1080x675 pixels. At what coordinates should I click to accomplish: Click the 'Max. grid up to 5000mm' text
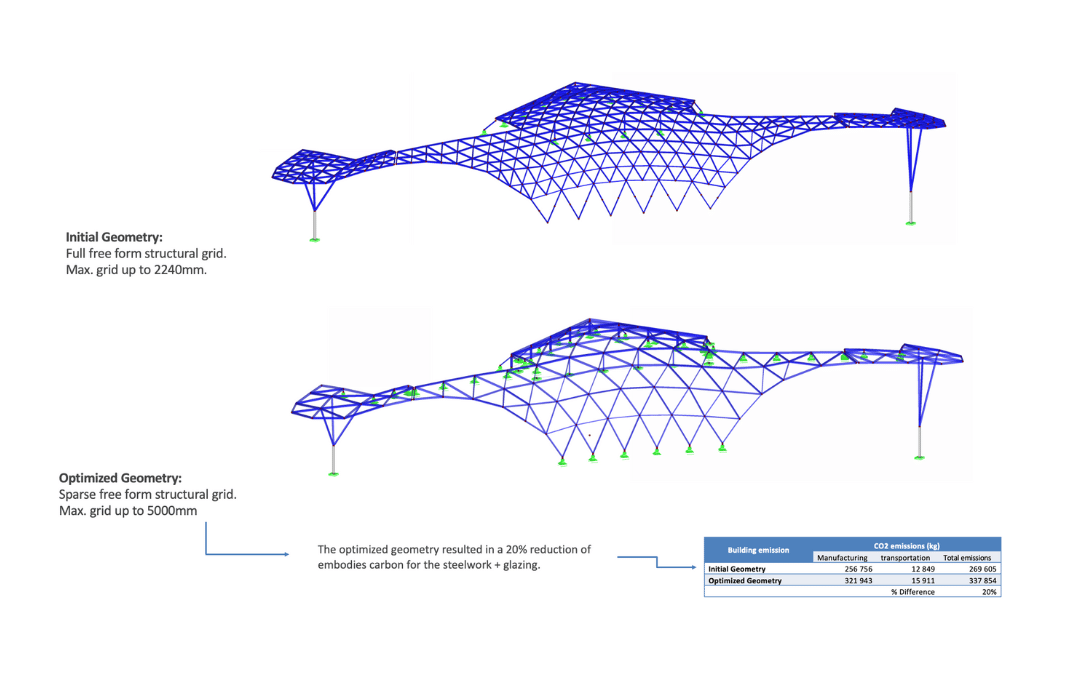pyautogui.click(x=128, y=511)
